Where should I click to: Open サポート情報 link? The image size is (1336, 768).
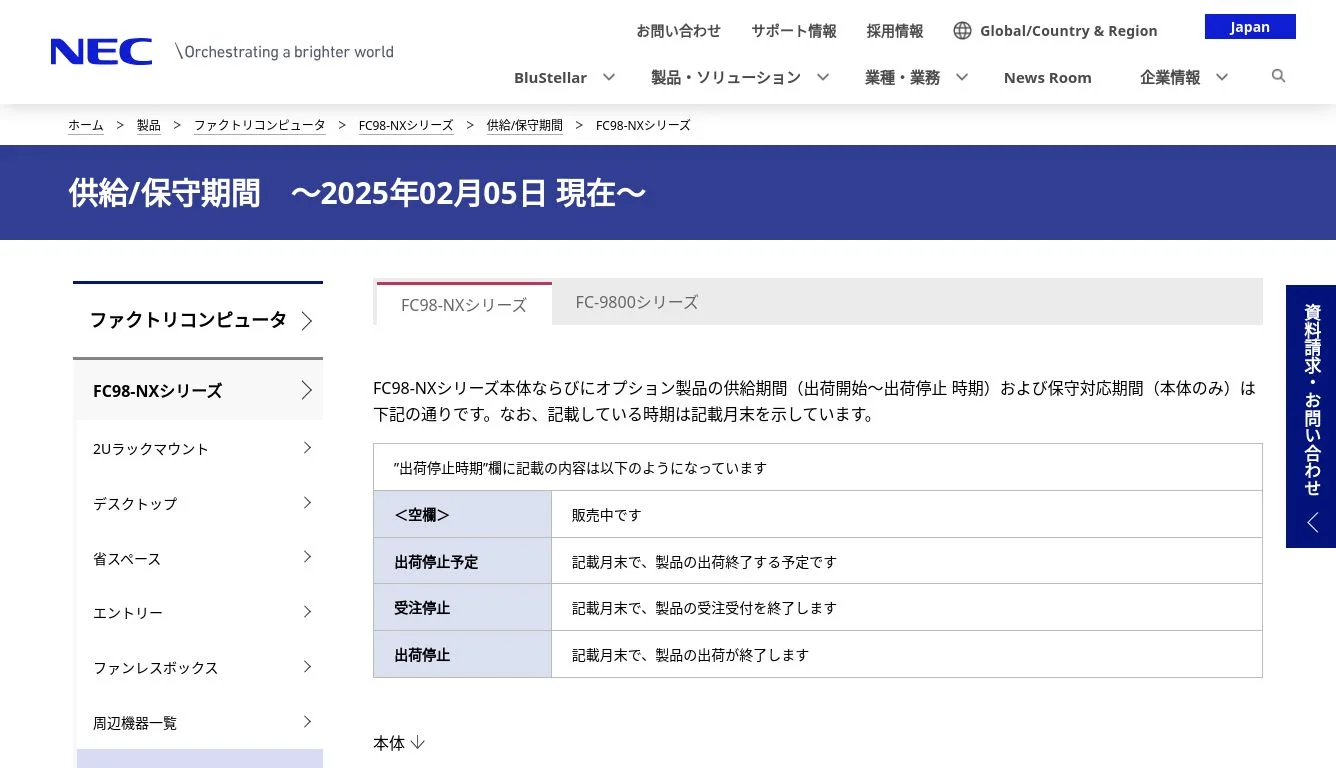(x=794, y=31)
